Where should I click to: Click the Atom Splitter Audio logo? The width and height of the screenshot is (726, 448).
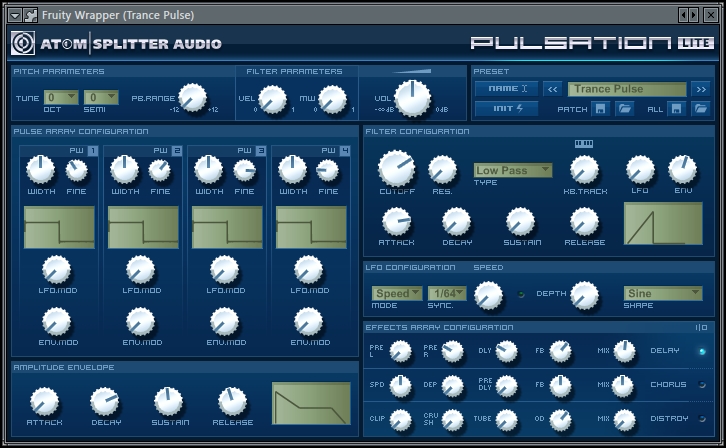[23, 44]
